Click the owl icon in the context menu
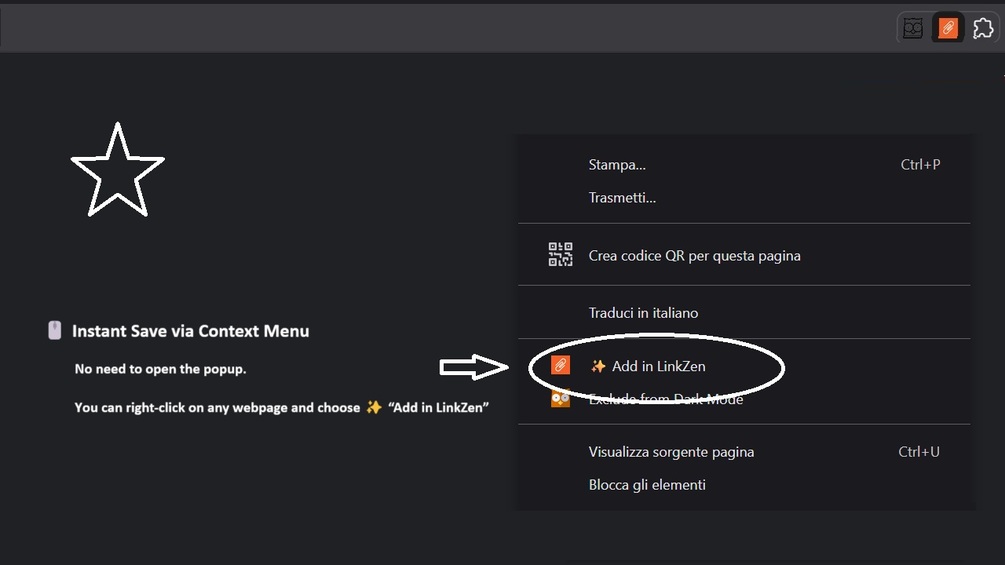 (560, 398)
